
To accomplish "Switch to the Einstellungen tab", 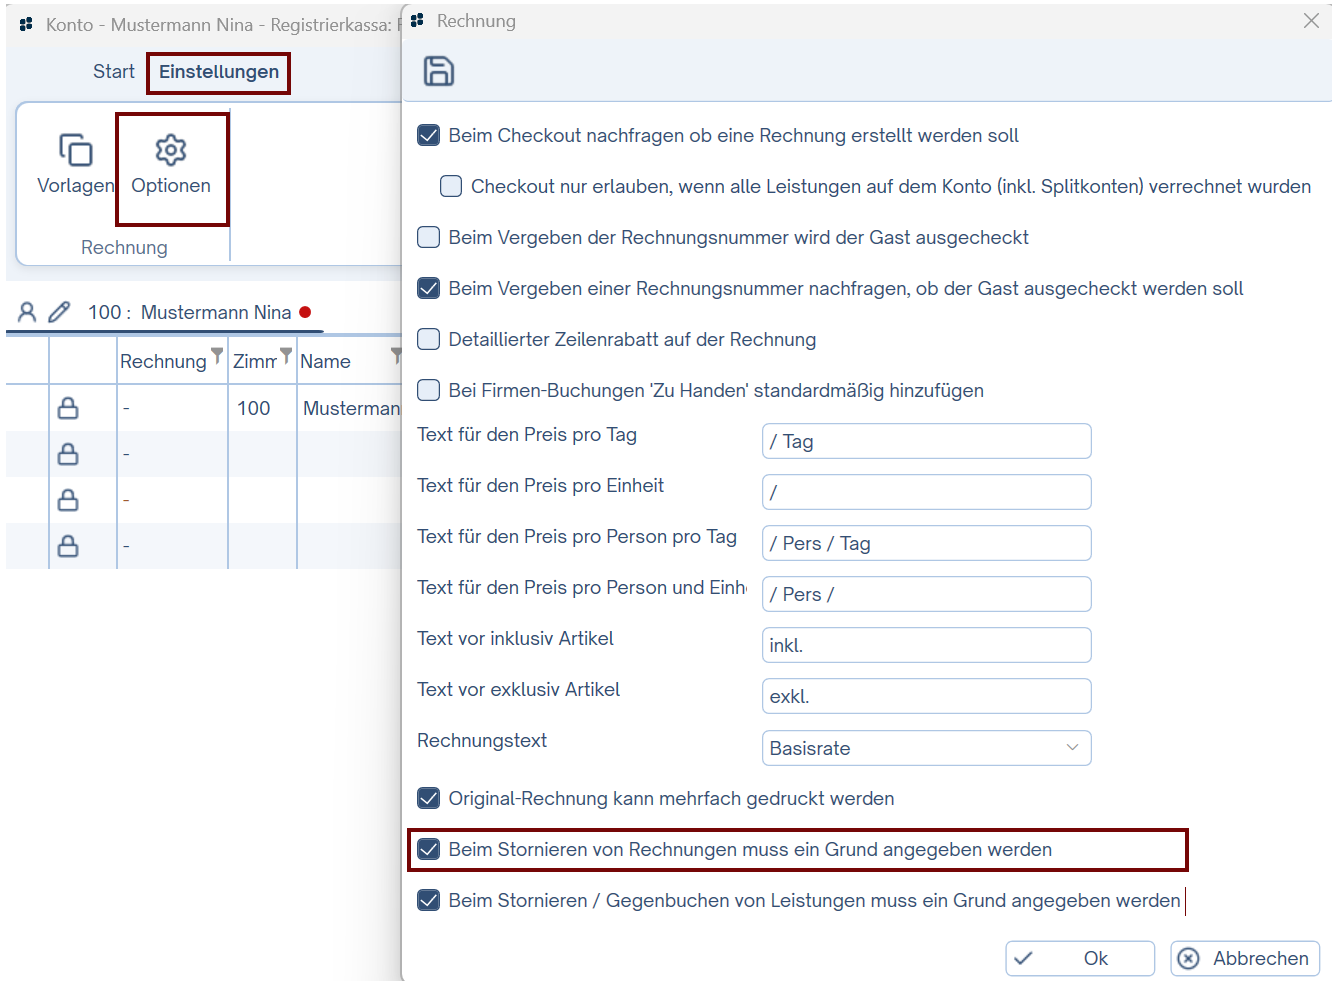I will (219, 72).
